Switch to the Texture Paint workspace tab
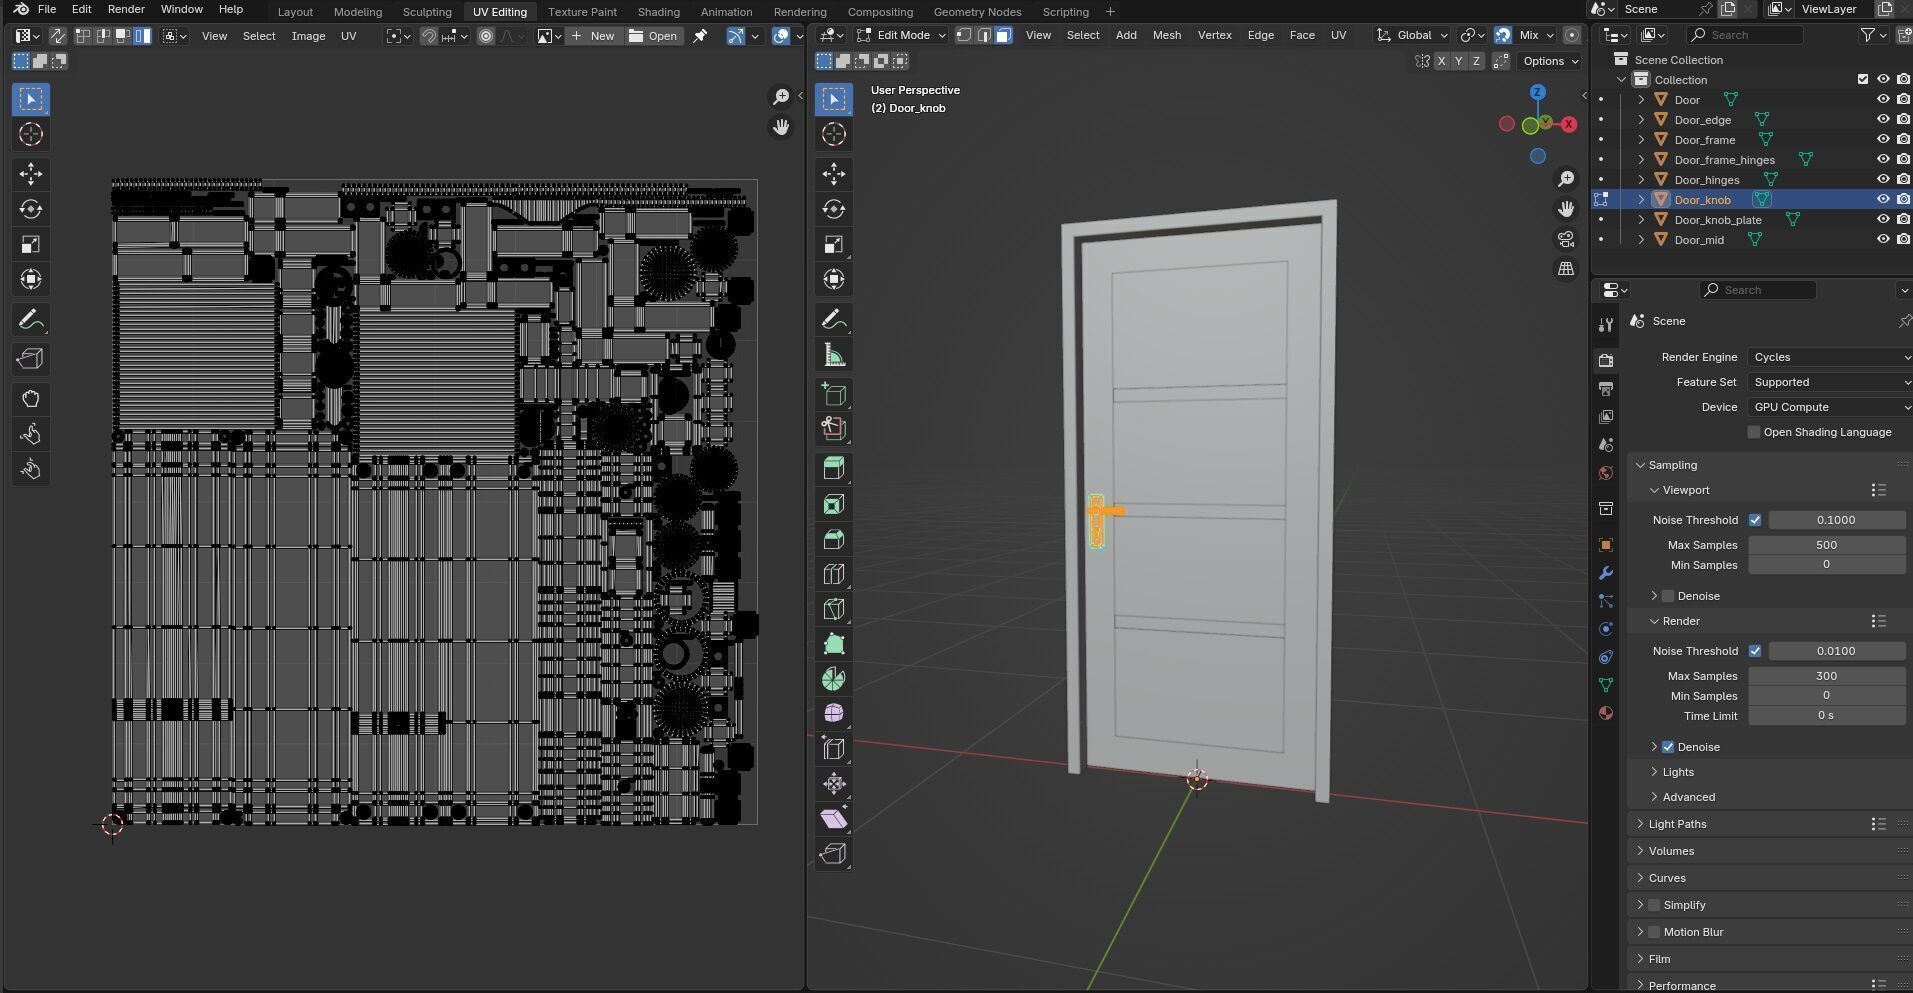The image size is (1913, 993). 582,12
